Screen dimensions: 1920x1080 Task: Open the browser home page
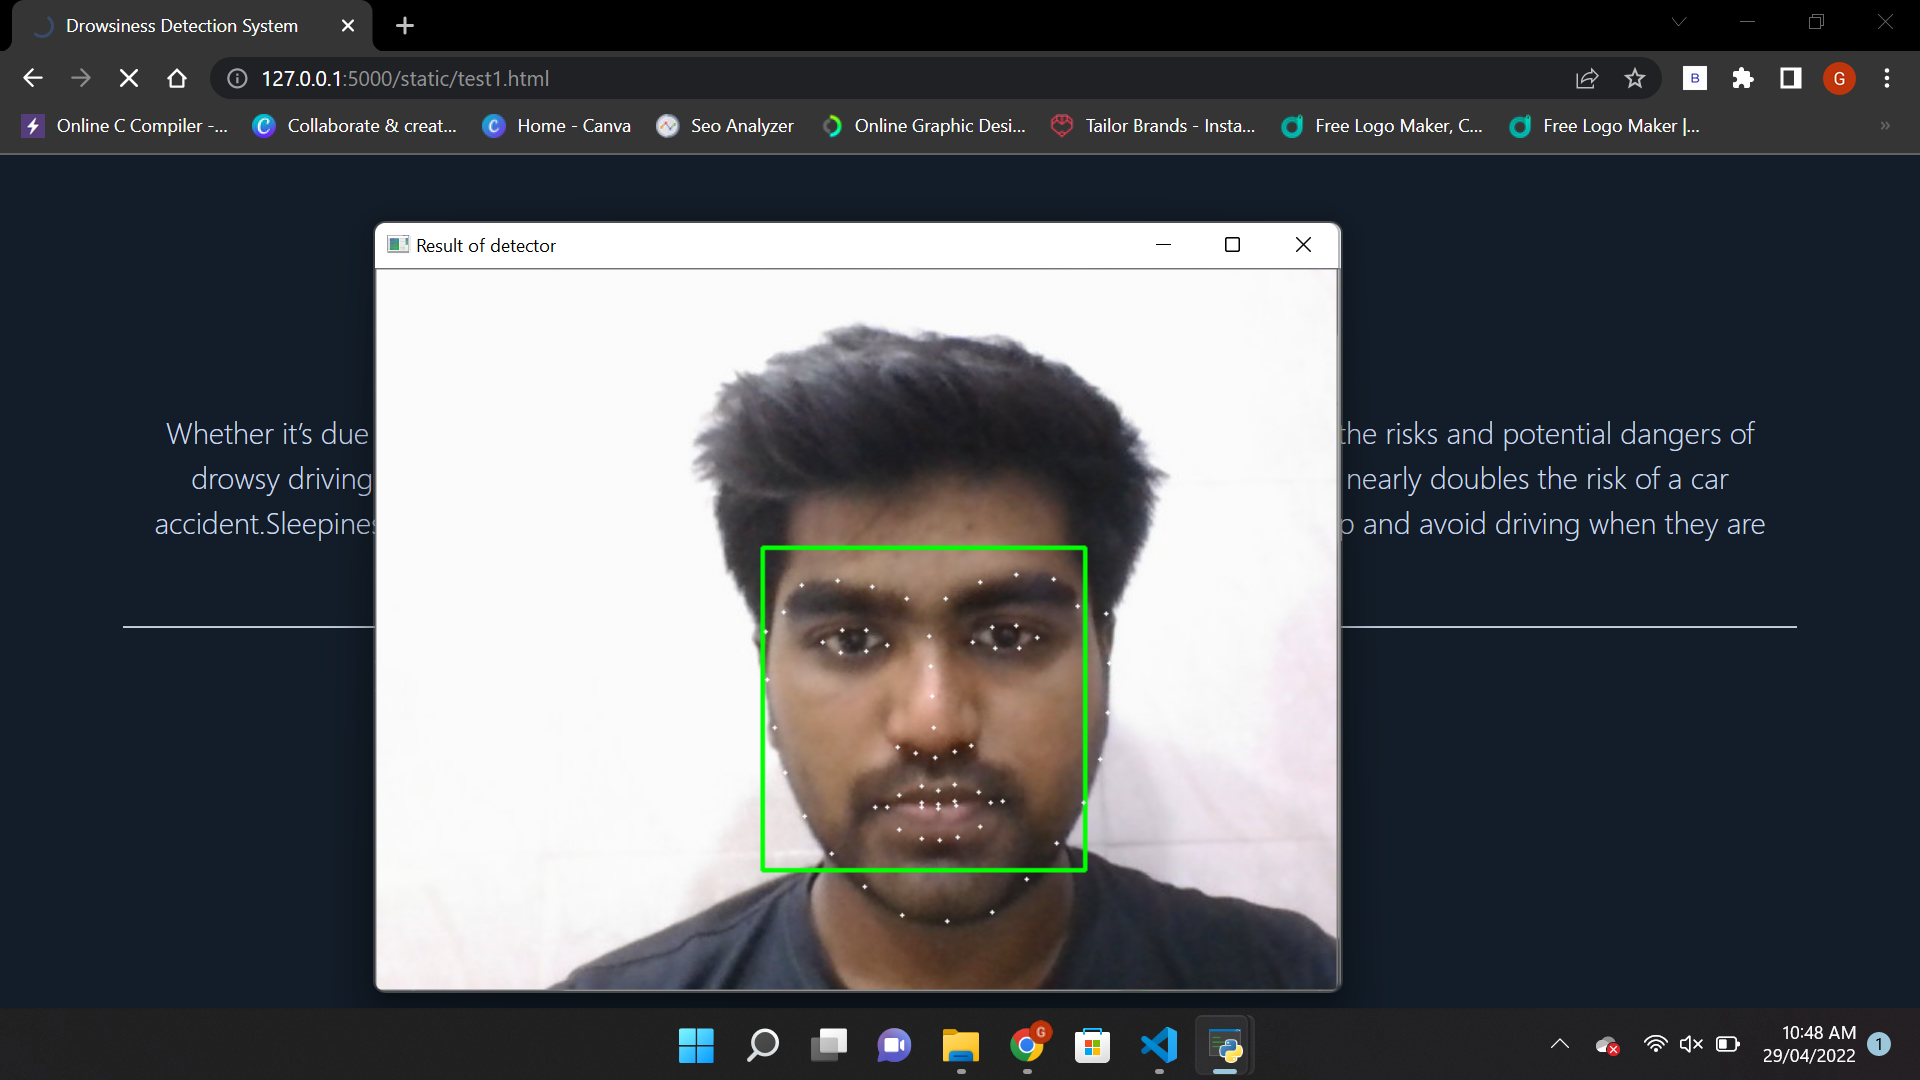(x=177, y=78)
